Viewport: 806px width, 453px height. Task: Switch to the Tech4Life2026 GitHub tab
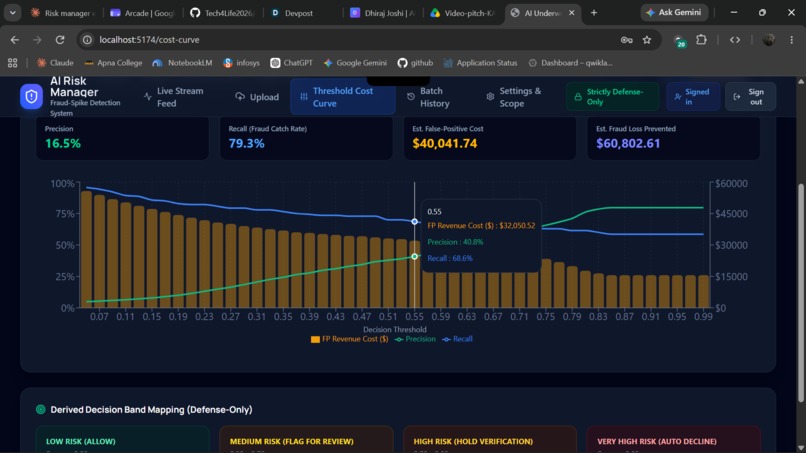[223, 13]
